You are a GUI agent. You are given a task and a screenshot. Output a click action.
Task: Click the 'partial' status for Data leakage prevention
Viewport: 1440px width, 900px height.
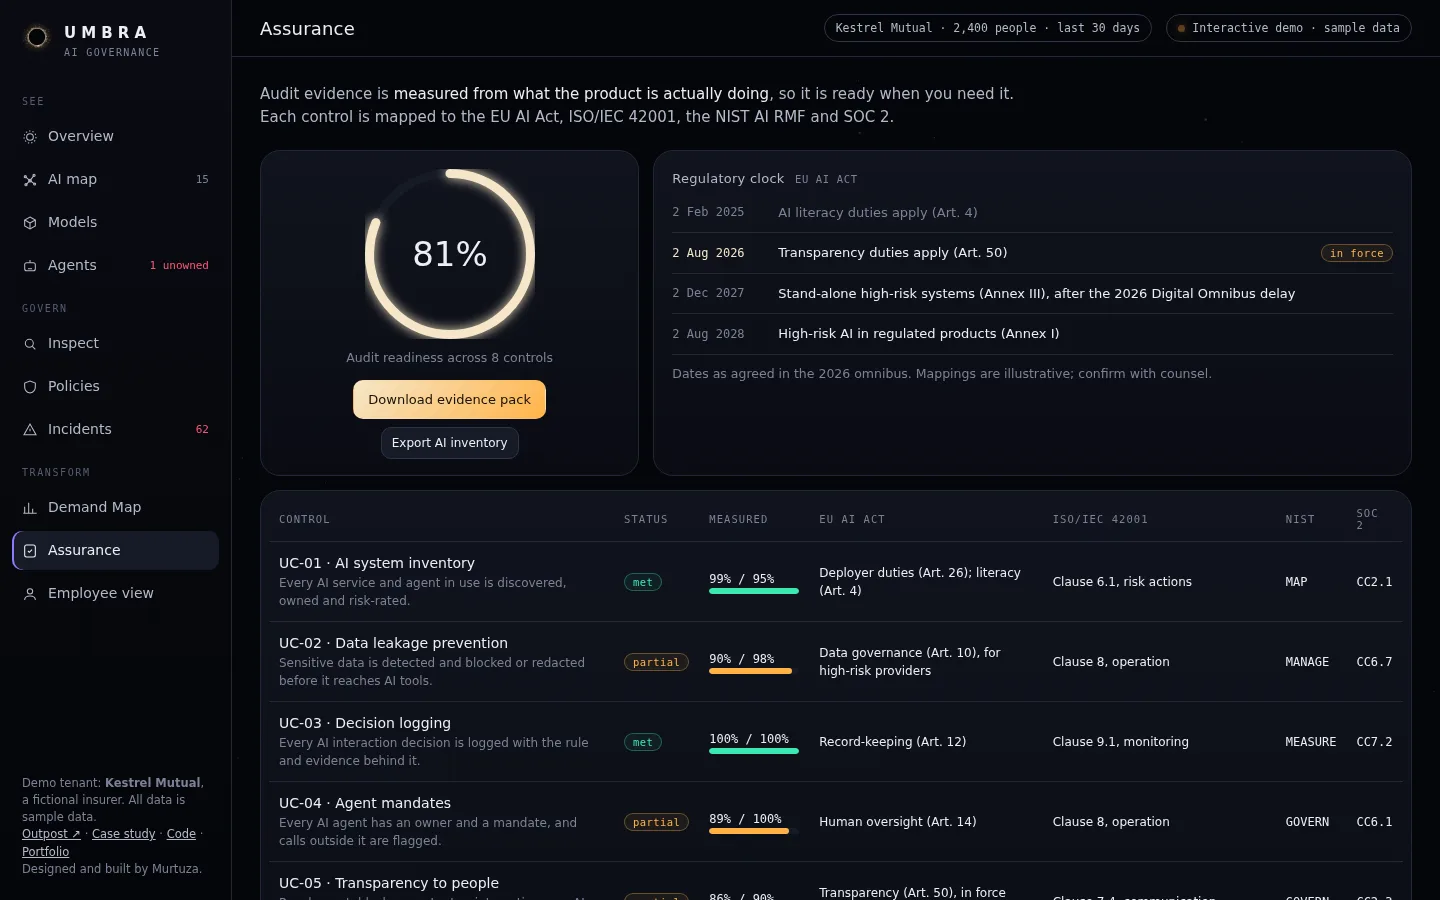[x=656, y=662]
